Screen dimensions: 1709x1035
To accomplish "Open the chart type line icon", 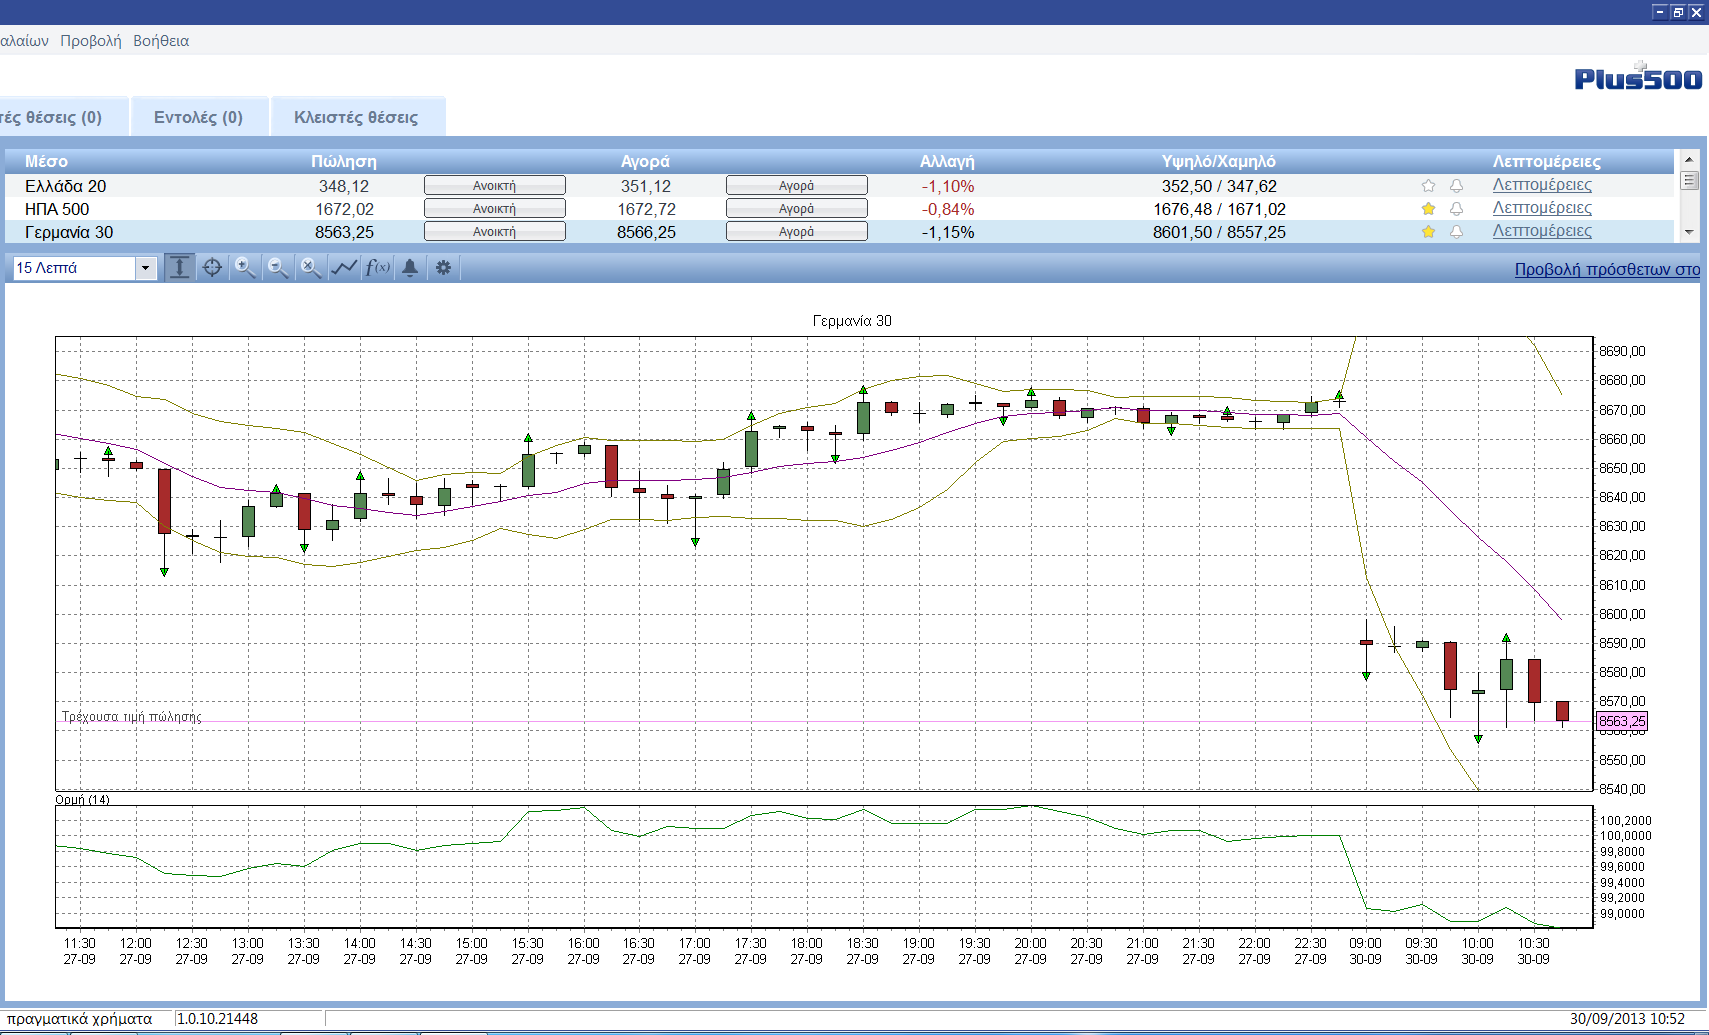I will [x=344, y=268].
